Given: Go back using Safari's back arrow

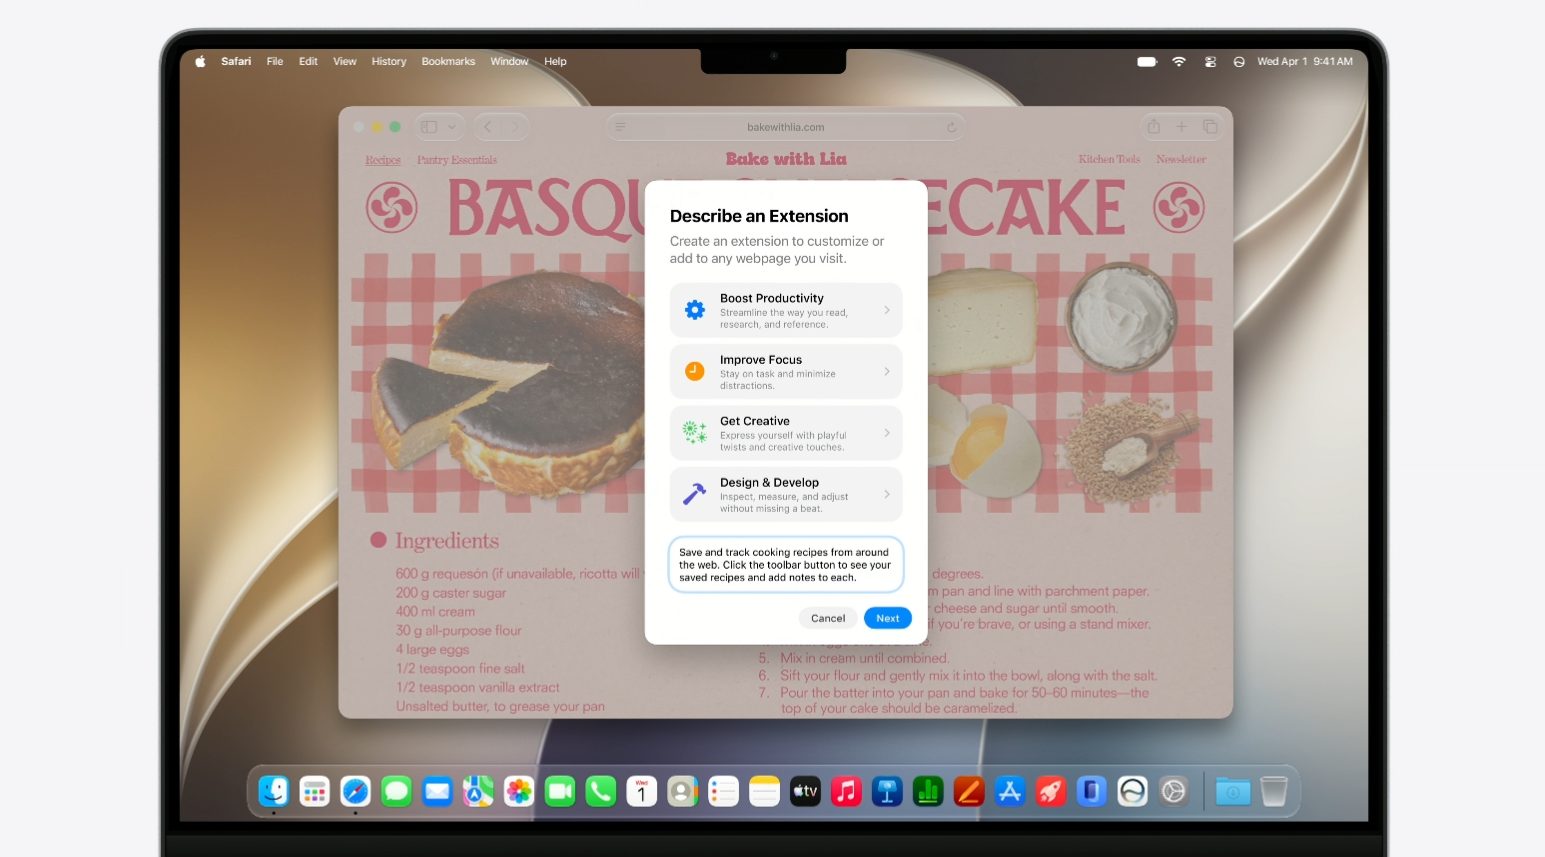Looking at the screenshot, I should [x=488, y=127].
